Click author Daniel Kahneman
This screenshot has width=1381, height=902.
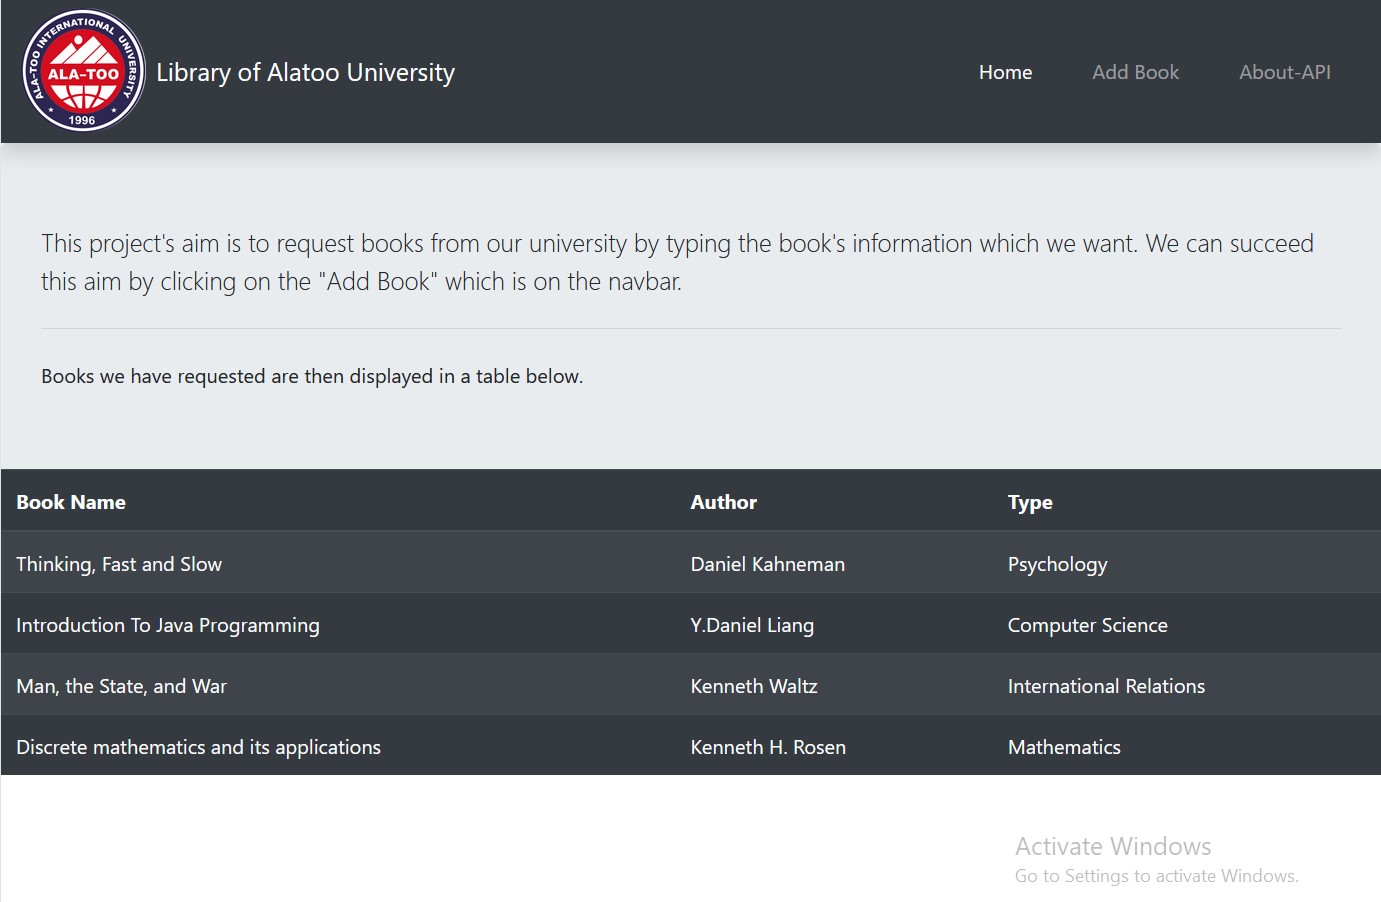tap(767, 564)
